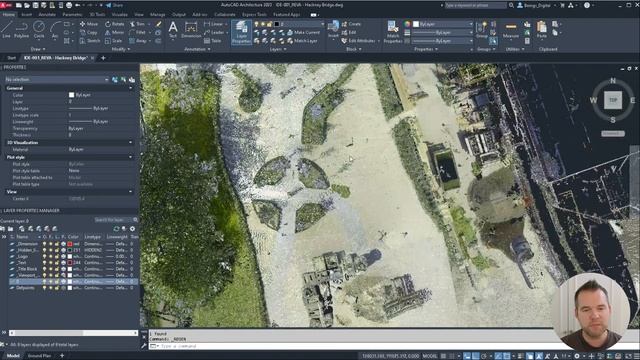
Task: Click Make Current layer button
Action: pyautogui.click(x=304, y=32)
